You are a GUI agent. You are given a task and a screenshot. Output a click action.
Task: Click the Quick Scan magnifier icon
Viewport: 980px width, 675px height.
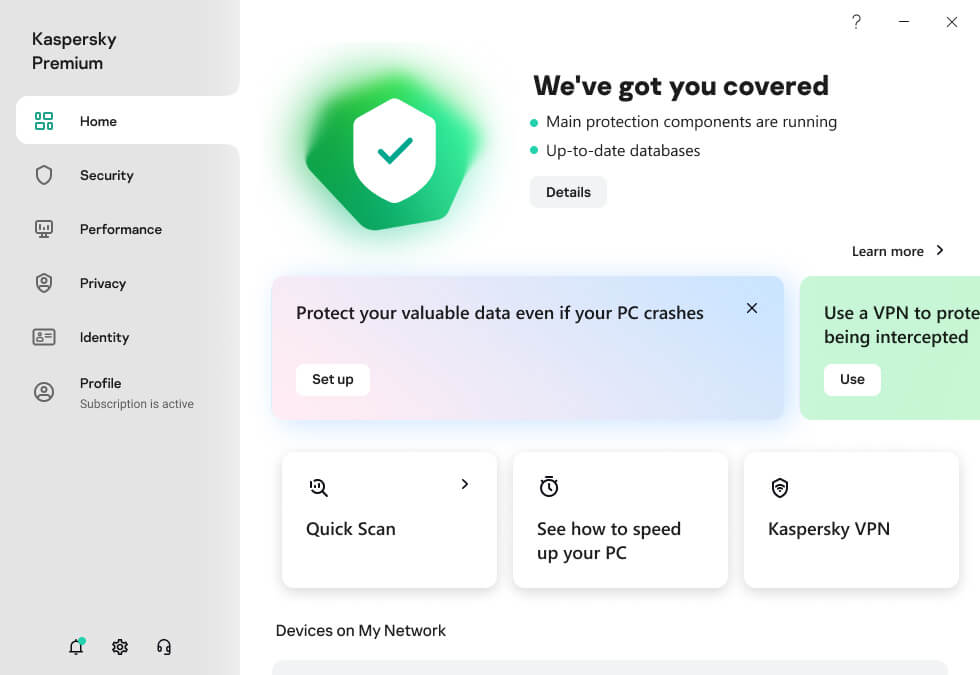(318, 487)
